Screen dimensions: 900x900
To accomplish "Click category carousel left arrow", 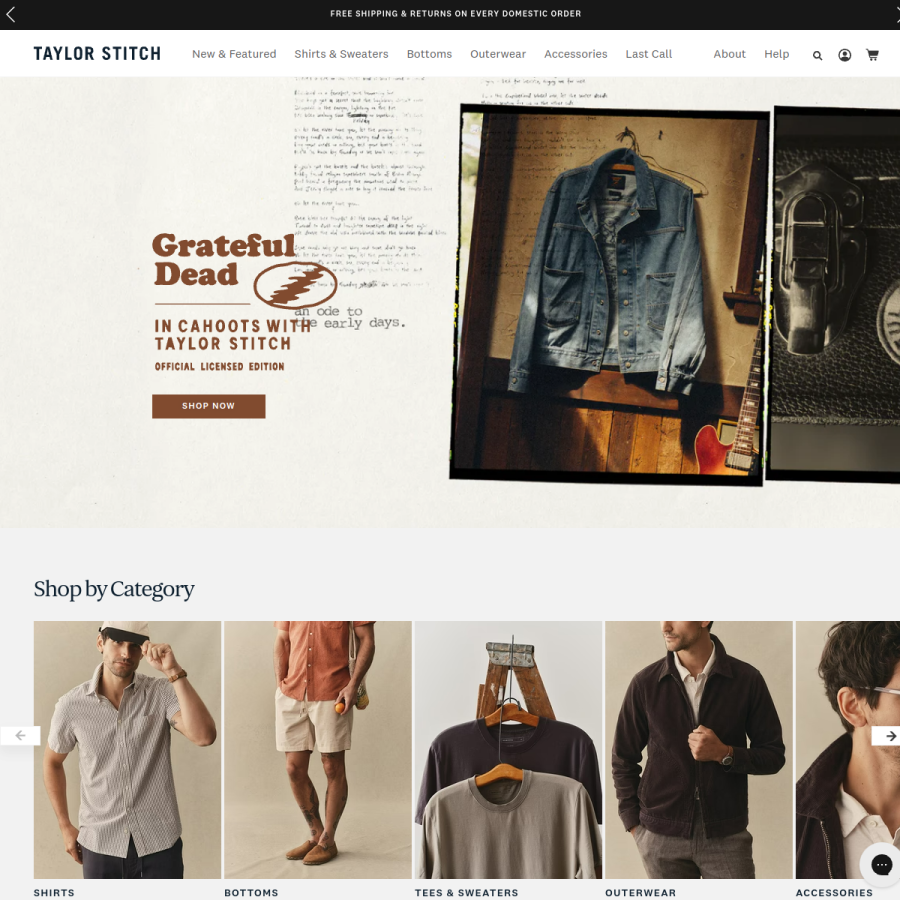I will tap(20, 735).
